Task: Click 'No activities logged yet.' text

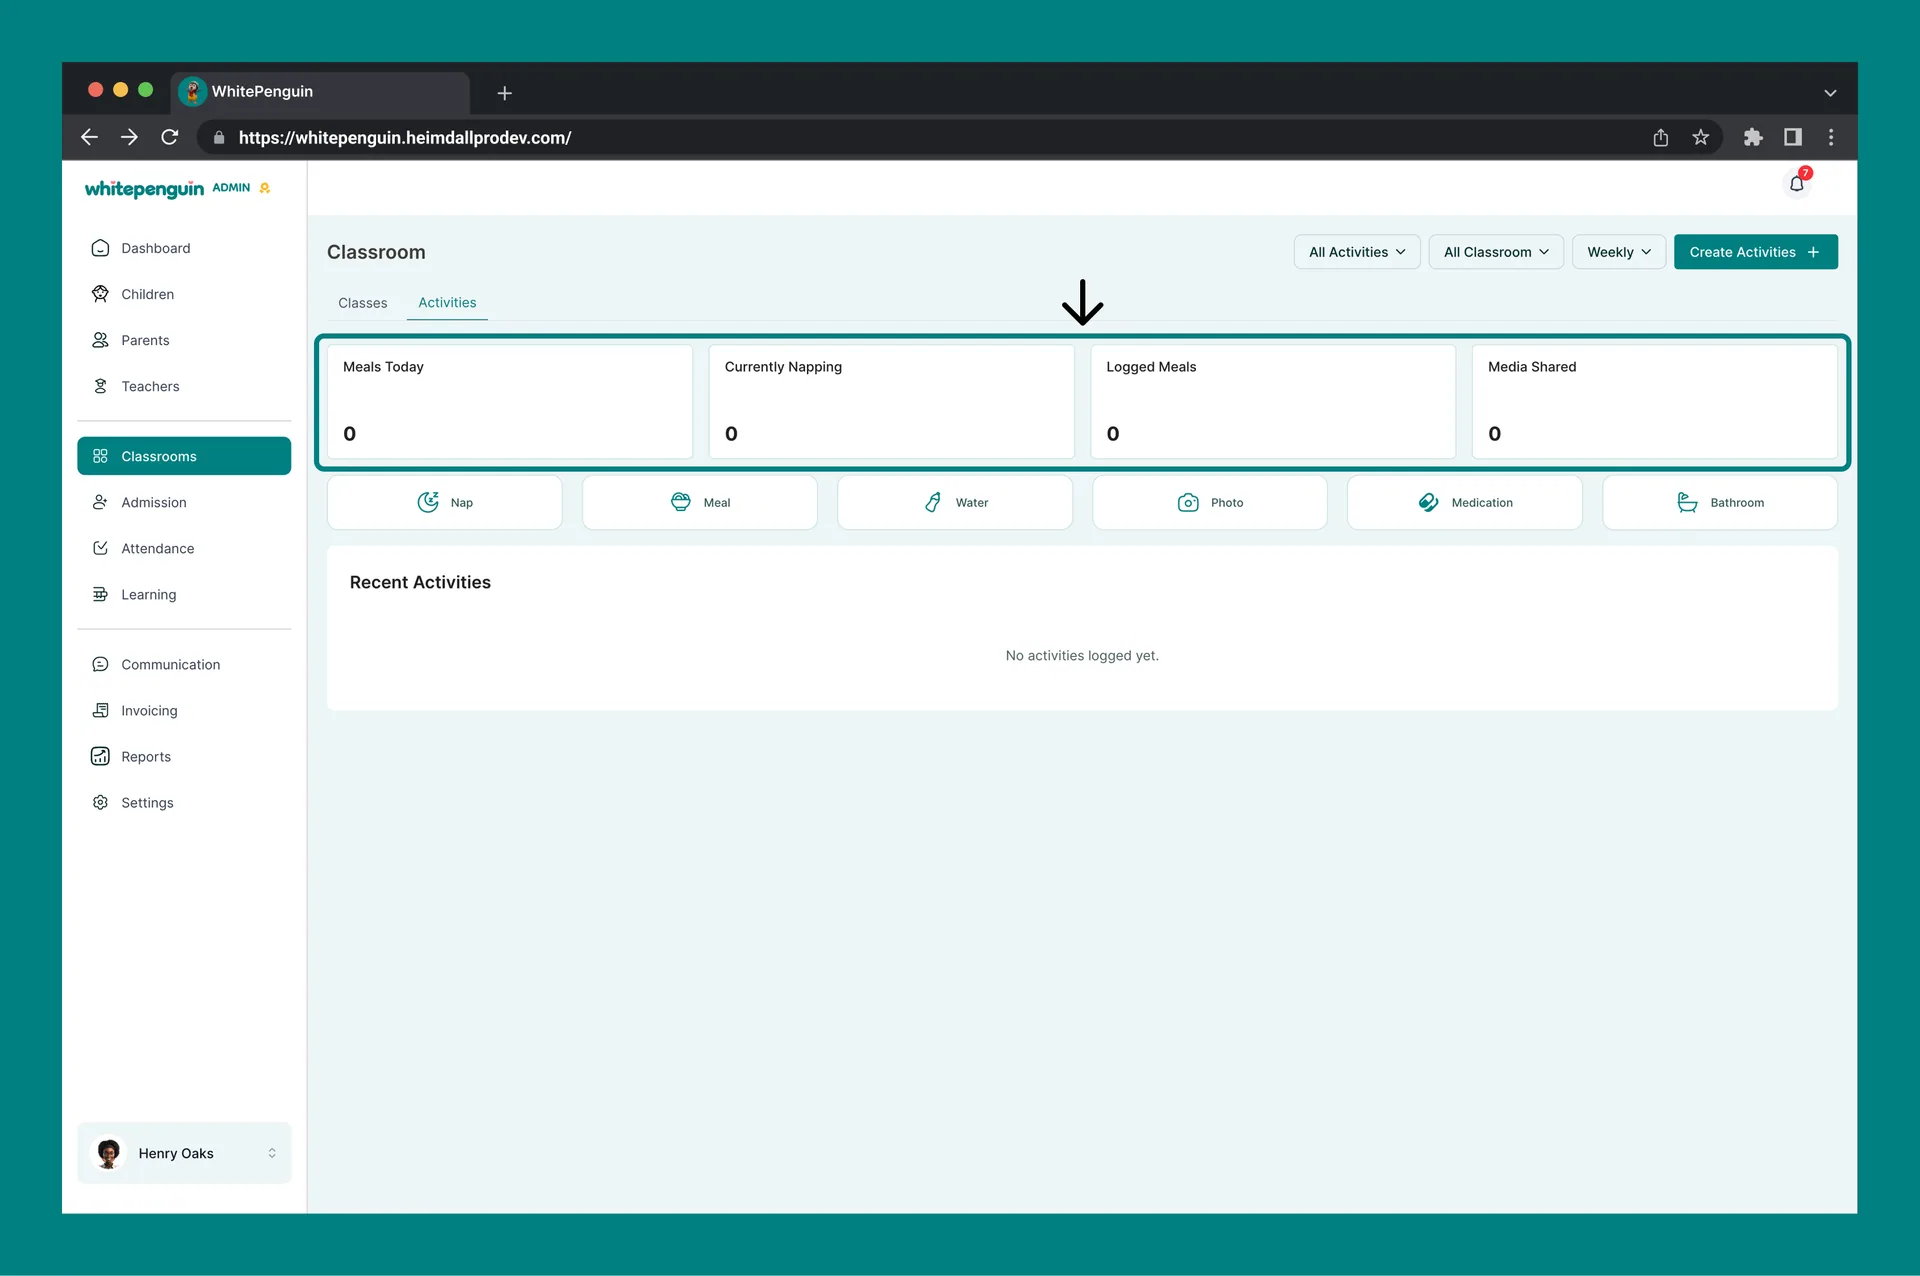Action: 1082,656
